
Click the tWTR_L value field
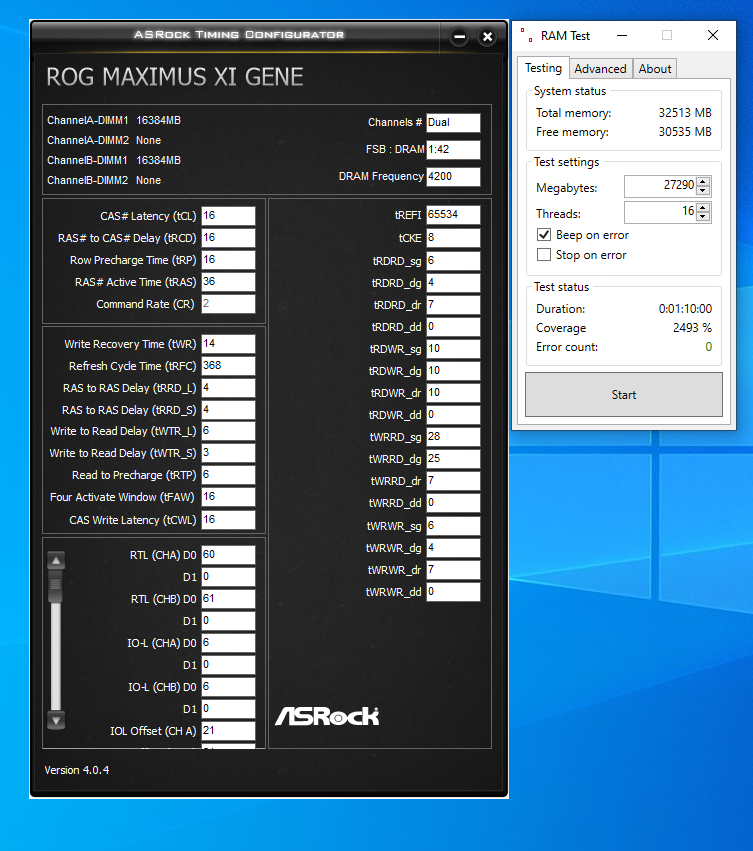click(x=228, y=431)
